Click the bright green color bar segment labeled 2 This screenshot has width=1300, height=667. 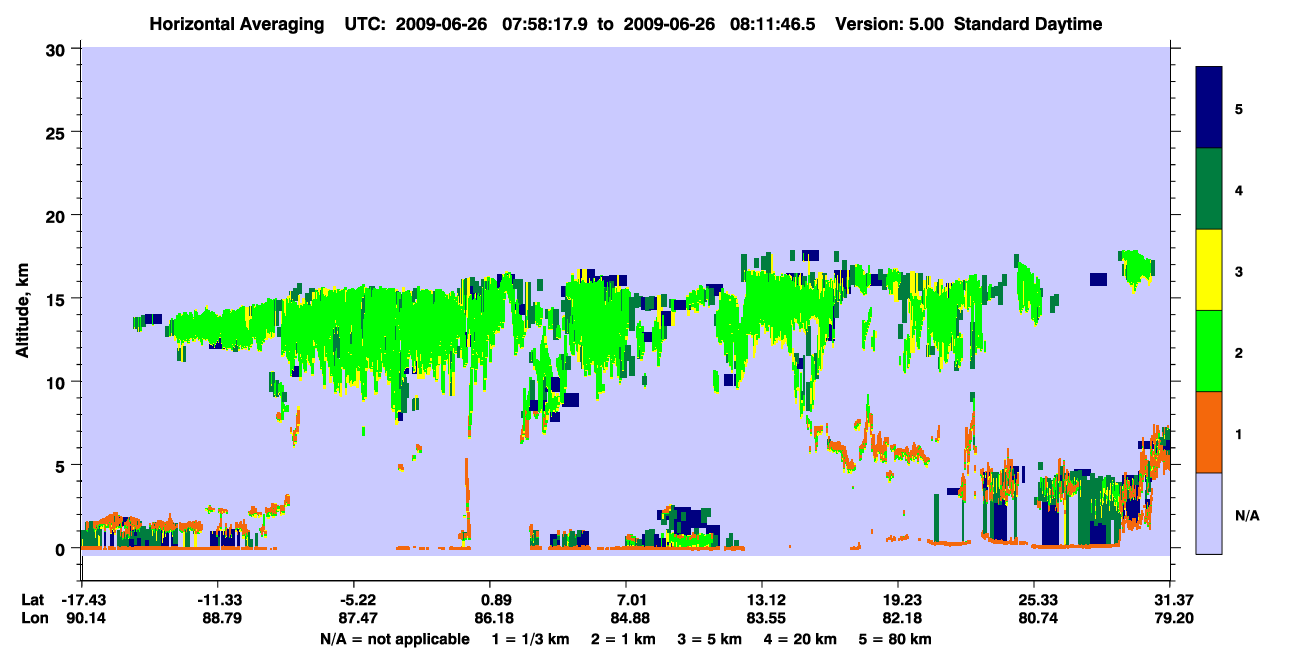coord(1209,351)
